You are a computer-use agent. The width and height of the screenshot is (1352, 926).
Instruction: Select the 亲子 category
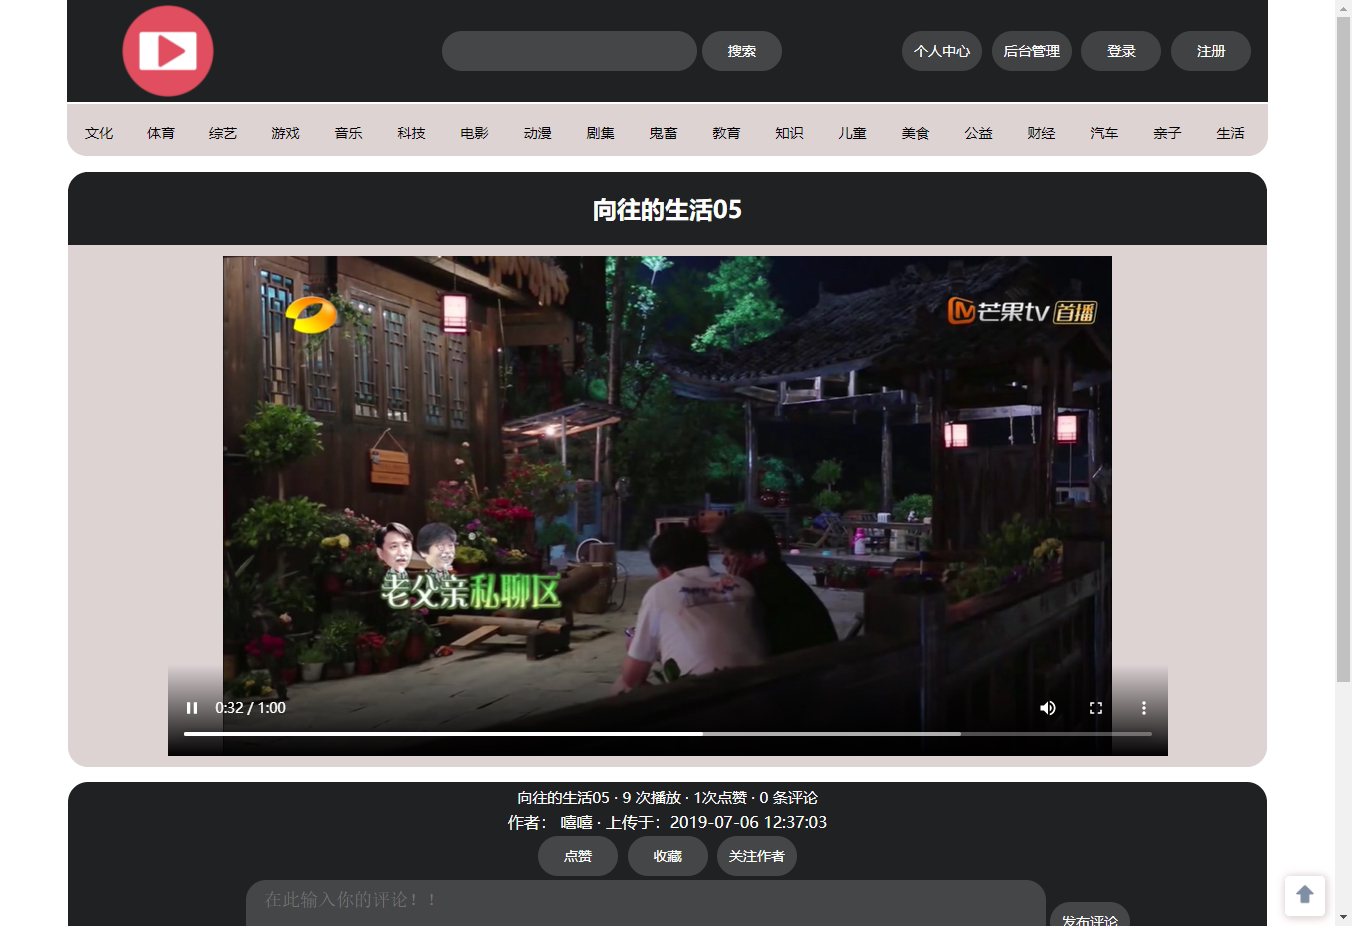[x=1168, y=133]
